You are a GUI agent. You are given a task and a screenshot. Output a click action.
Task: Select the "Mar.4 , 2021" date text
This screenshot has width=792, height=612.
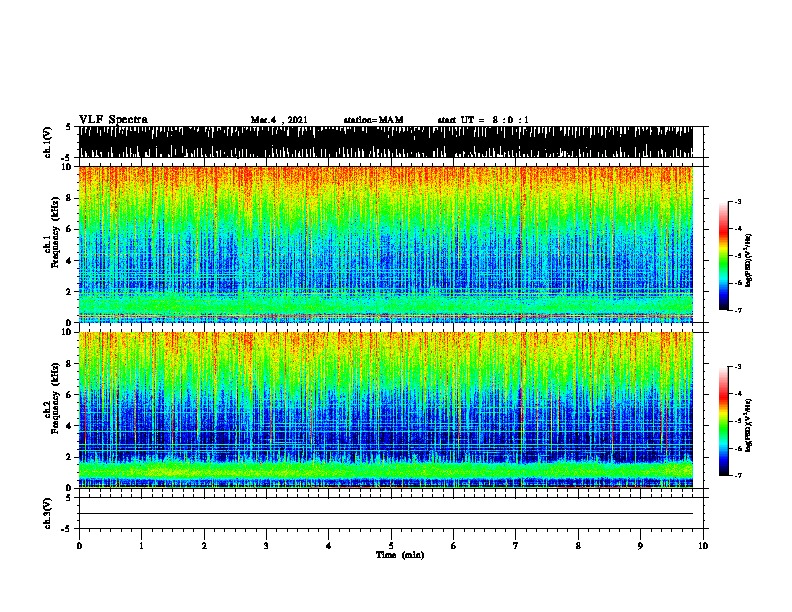(279, 120)
